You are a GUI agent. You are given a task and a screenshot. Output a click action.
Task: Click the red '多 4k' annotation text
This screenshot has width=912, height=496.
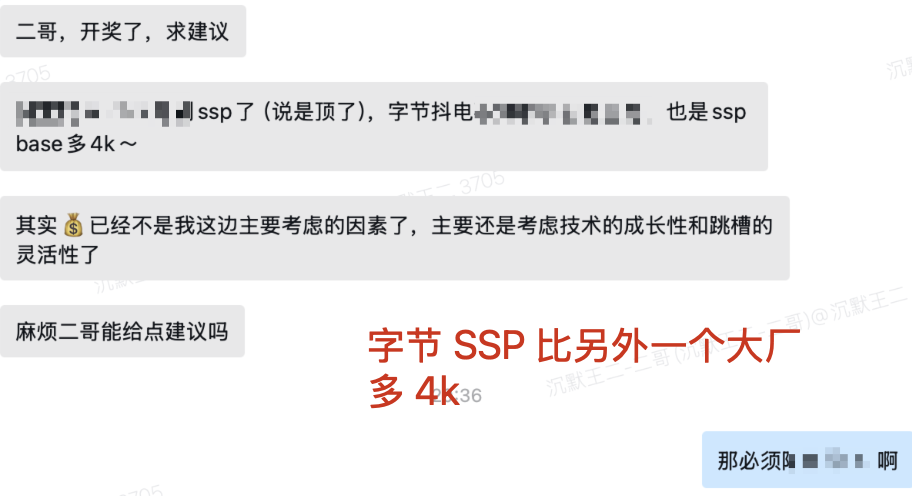[414, 390]
